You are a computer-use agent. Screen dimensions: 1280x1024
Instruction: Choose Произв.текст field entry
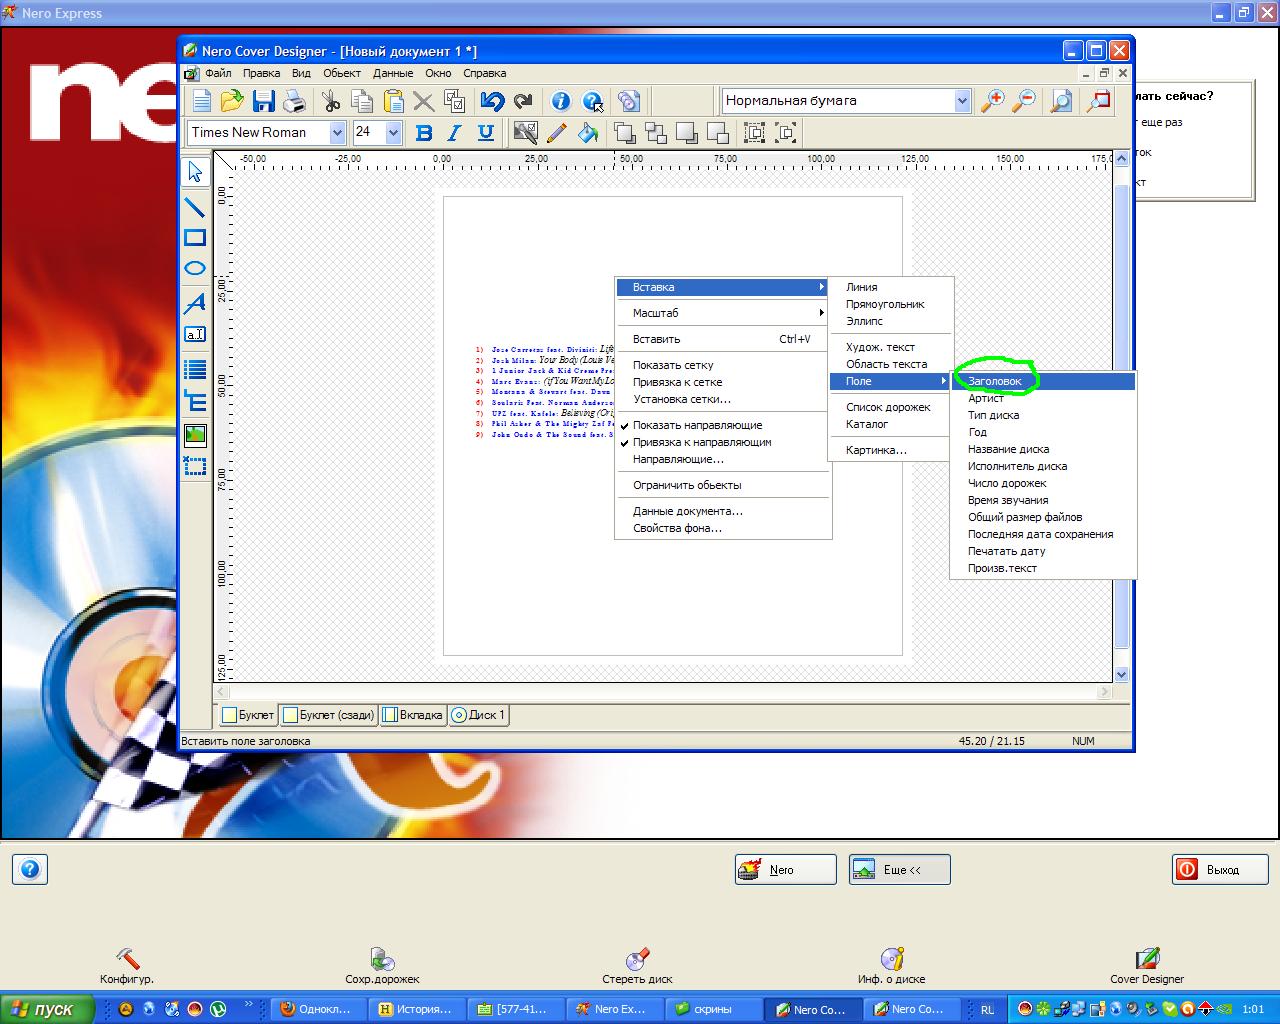[x=1043, y=568]
